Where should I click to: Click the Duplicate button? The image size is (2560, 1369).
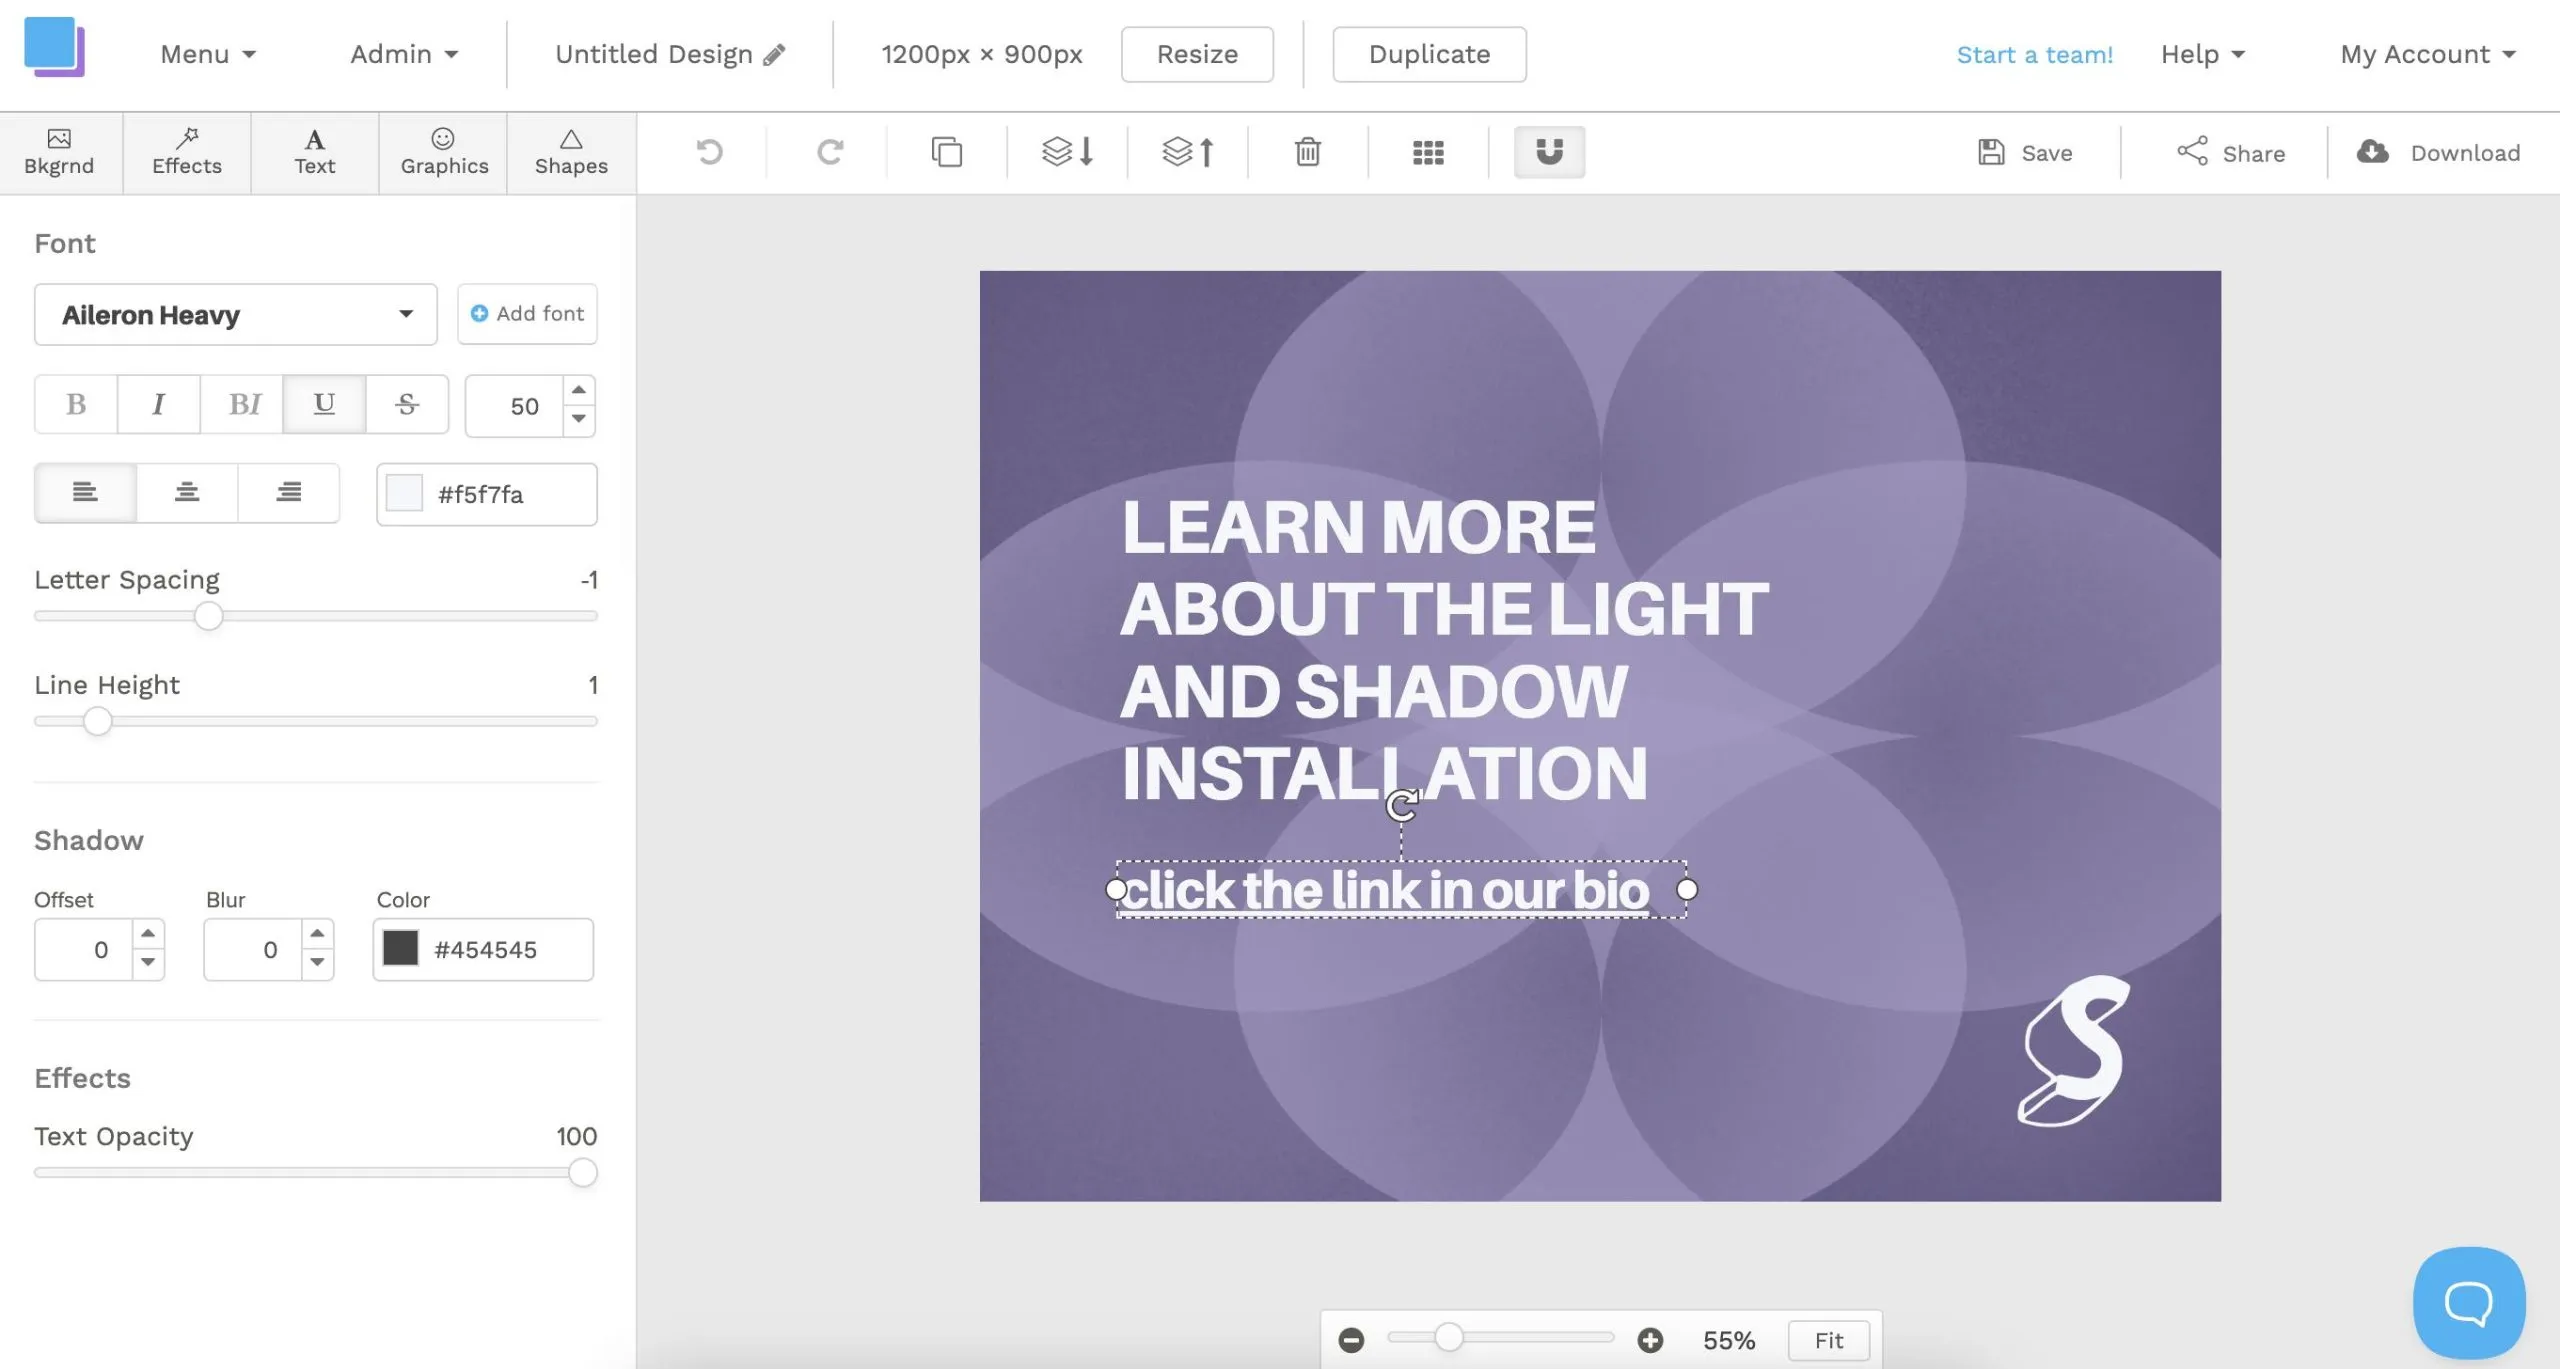(1429, 54)
